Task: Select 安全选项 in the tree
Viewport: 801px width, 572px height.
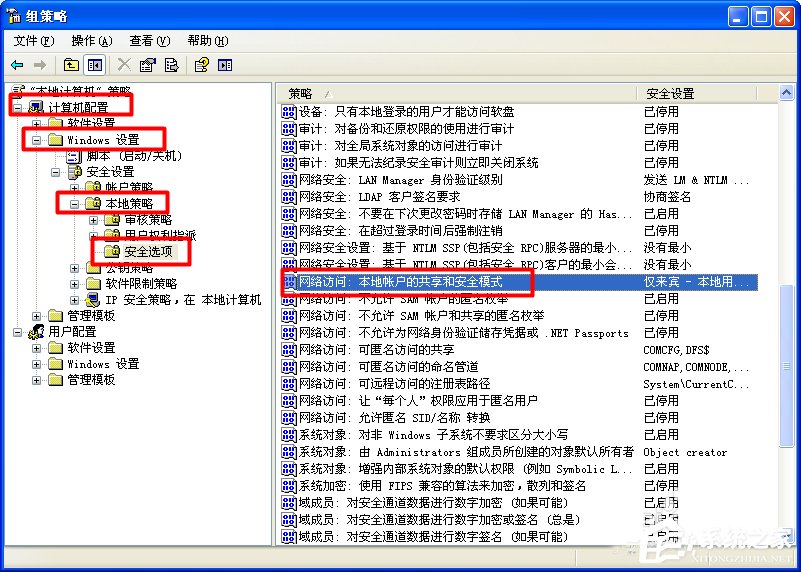Action: coord(149,252)
